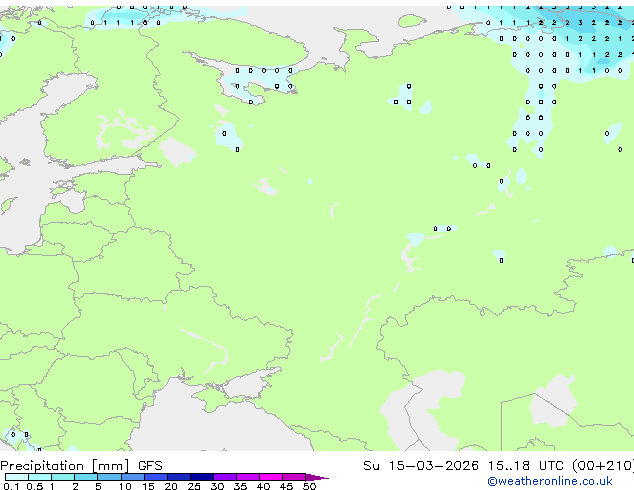Image resolution: width=634 pixels, height=490 pixels.
Task: Click the '0.5' legend scale label
Action: point(34,486)
